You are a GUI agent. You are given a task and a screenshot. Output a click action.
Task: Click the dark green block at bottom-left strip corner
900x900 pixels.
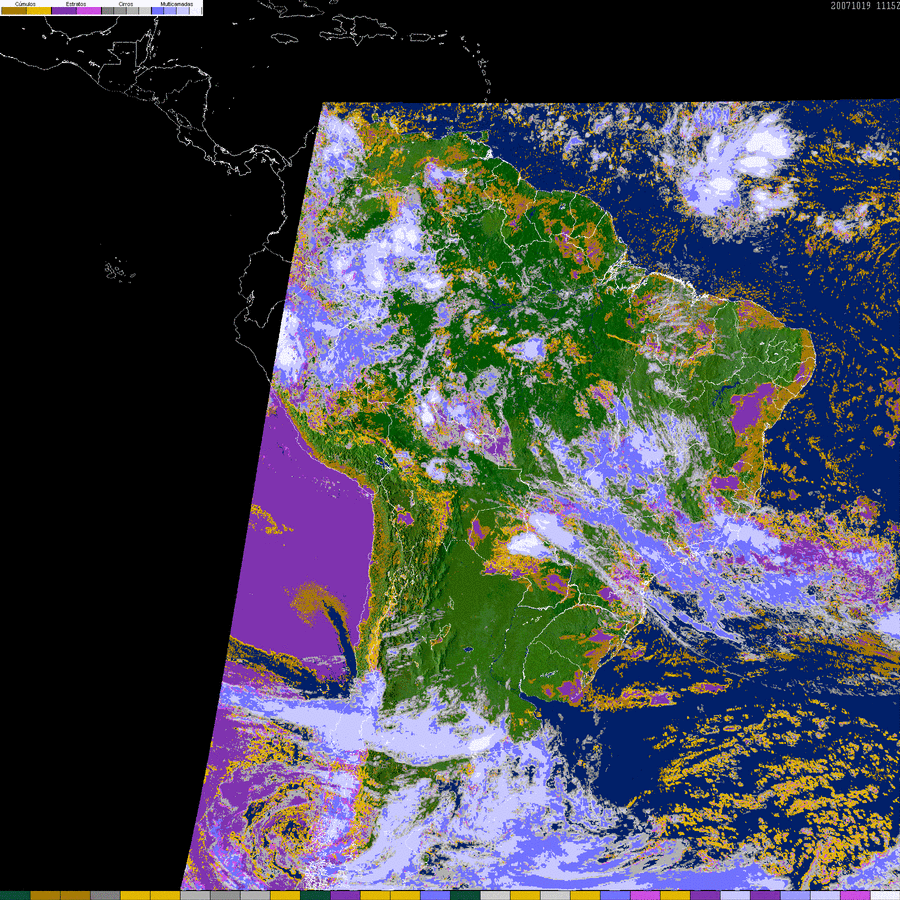point(15,895)
